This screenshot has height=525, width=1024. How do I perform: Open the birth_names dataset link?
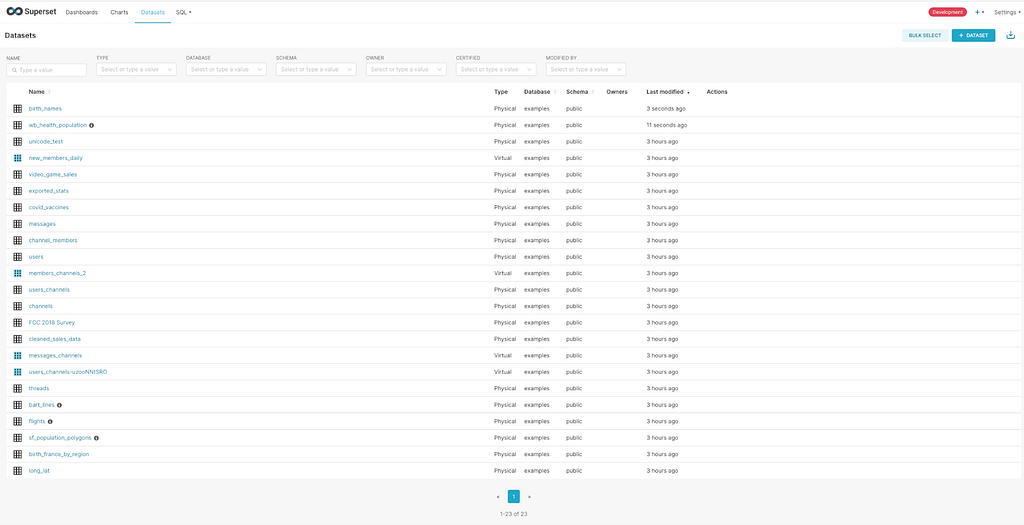[45, 108]
